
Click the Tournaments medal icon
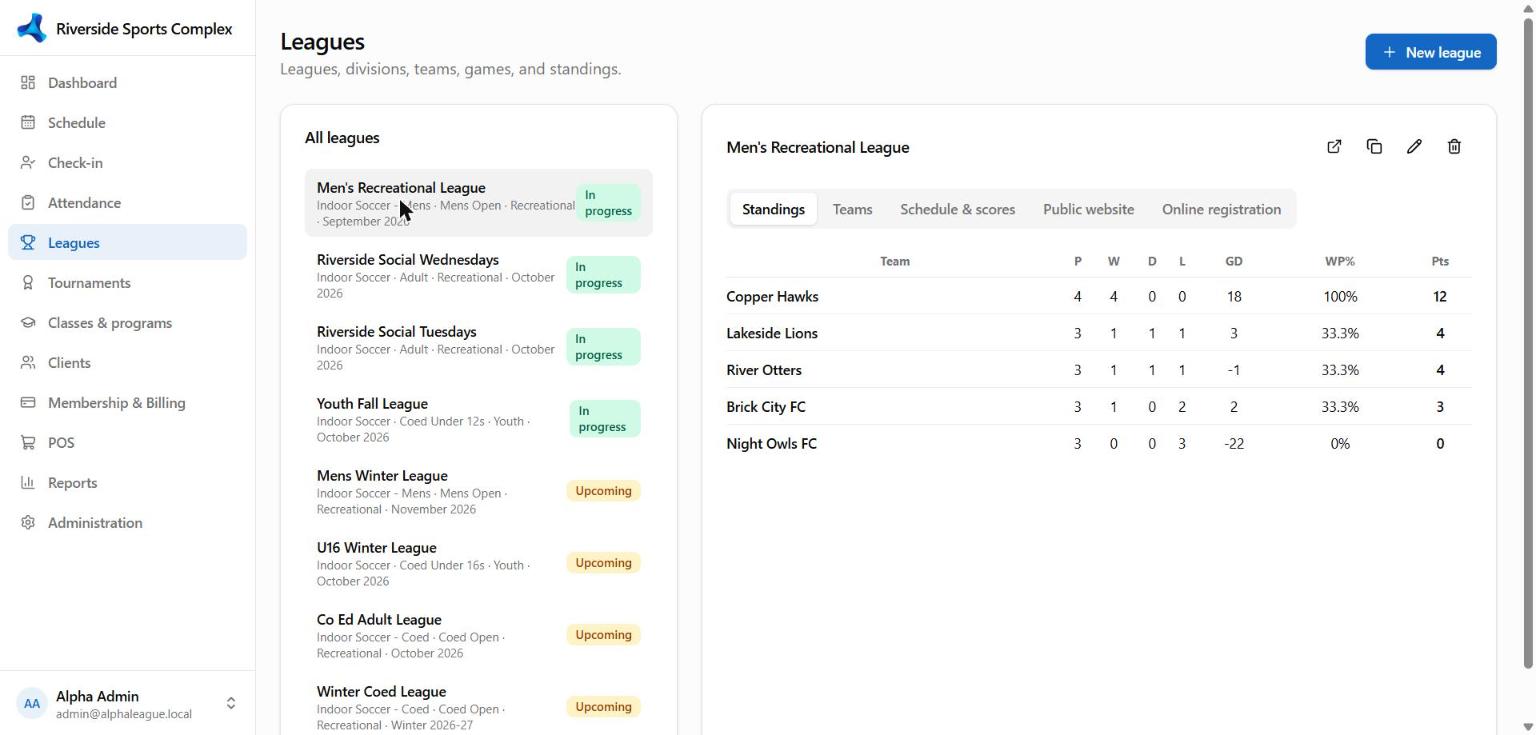[28, 283]
